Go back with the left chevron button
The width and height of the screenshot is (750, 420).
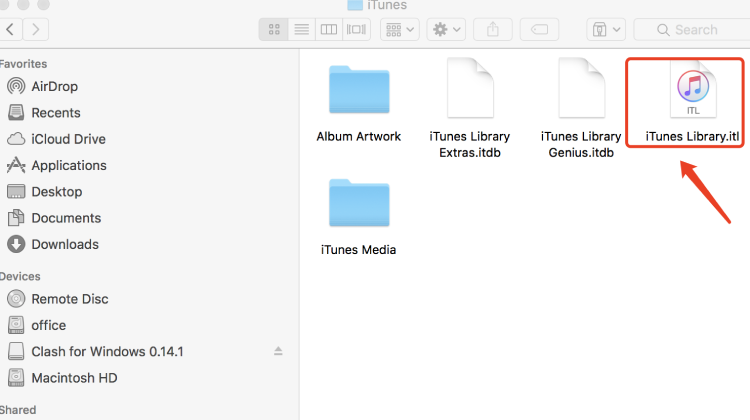[10, 30]
